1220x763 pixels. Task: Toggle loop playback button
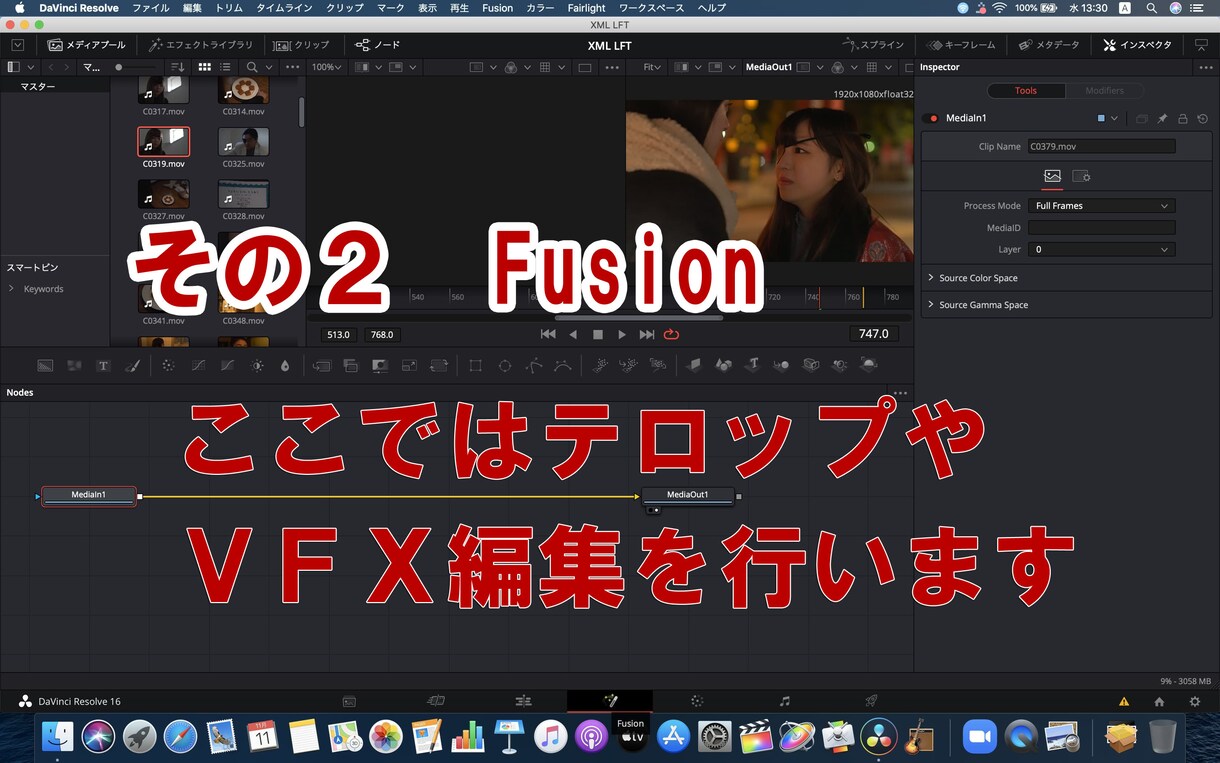point(671,334)
